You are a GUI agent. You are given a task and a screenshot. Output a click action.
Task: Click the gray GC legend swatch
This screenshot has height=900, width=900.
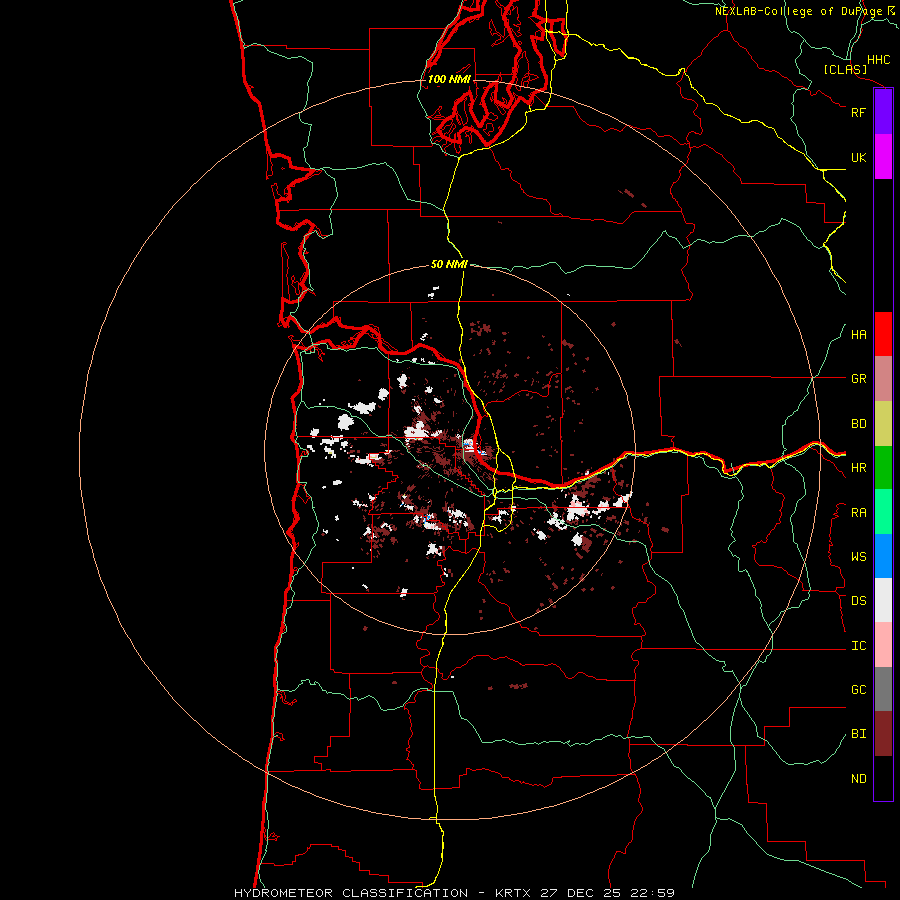pyautogui.click(x=883, y=689)
